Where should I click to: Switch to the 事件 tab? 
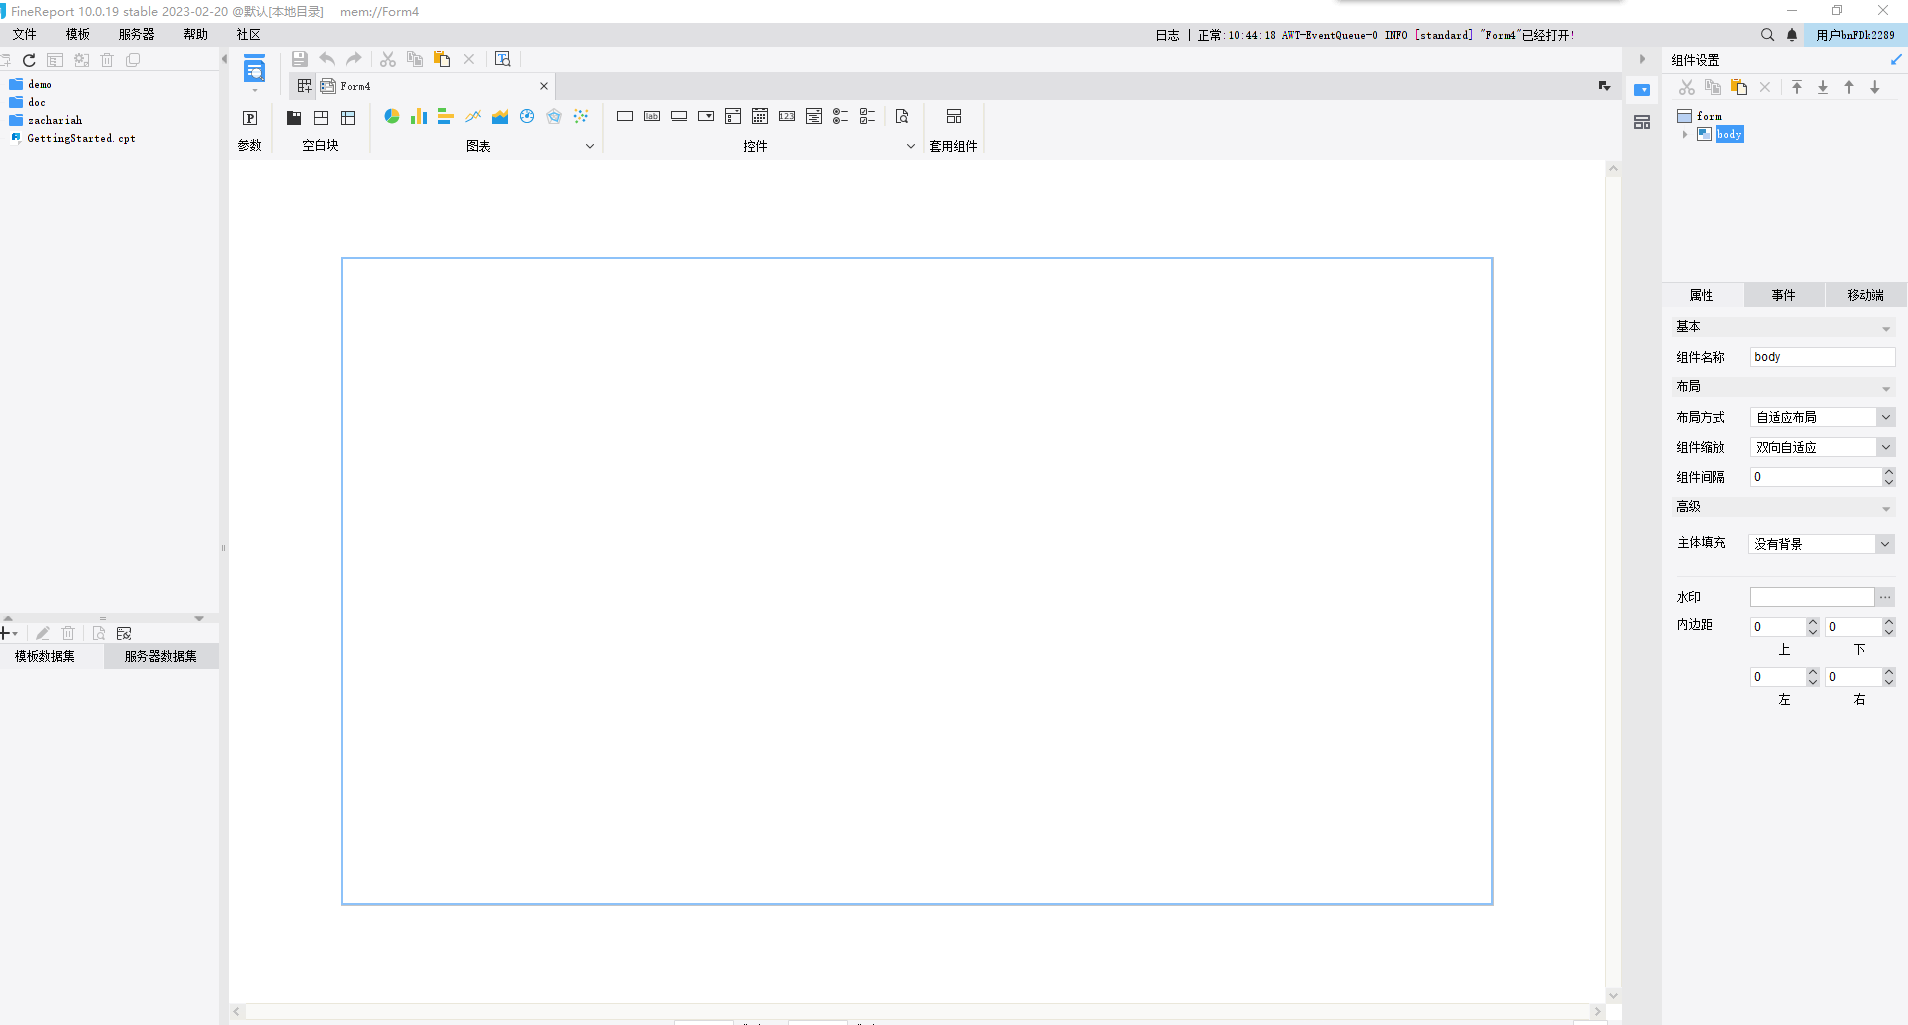(1783, 295)
